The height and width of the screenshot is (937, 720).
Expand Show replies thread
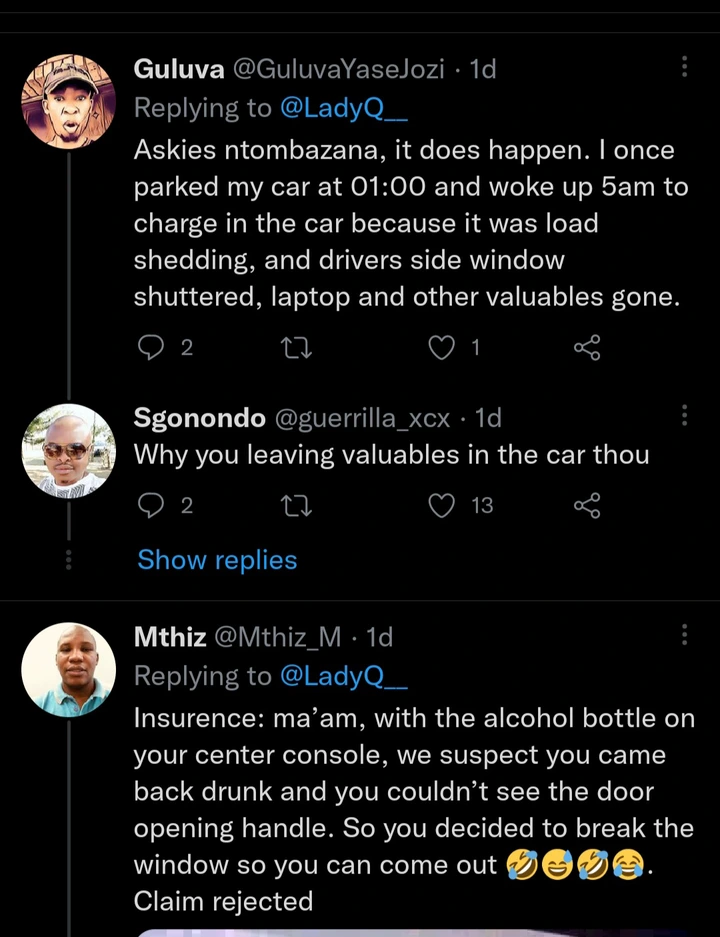coord(217,560)
